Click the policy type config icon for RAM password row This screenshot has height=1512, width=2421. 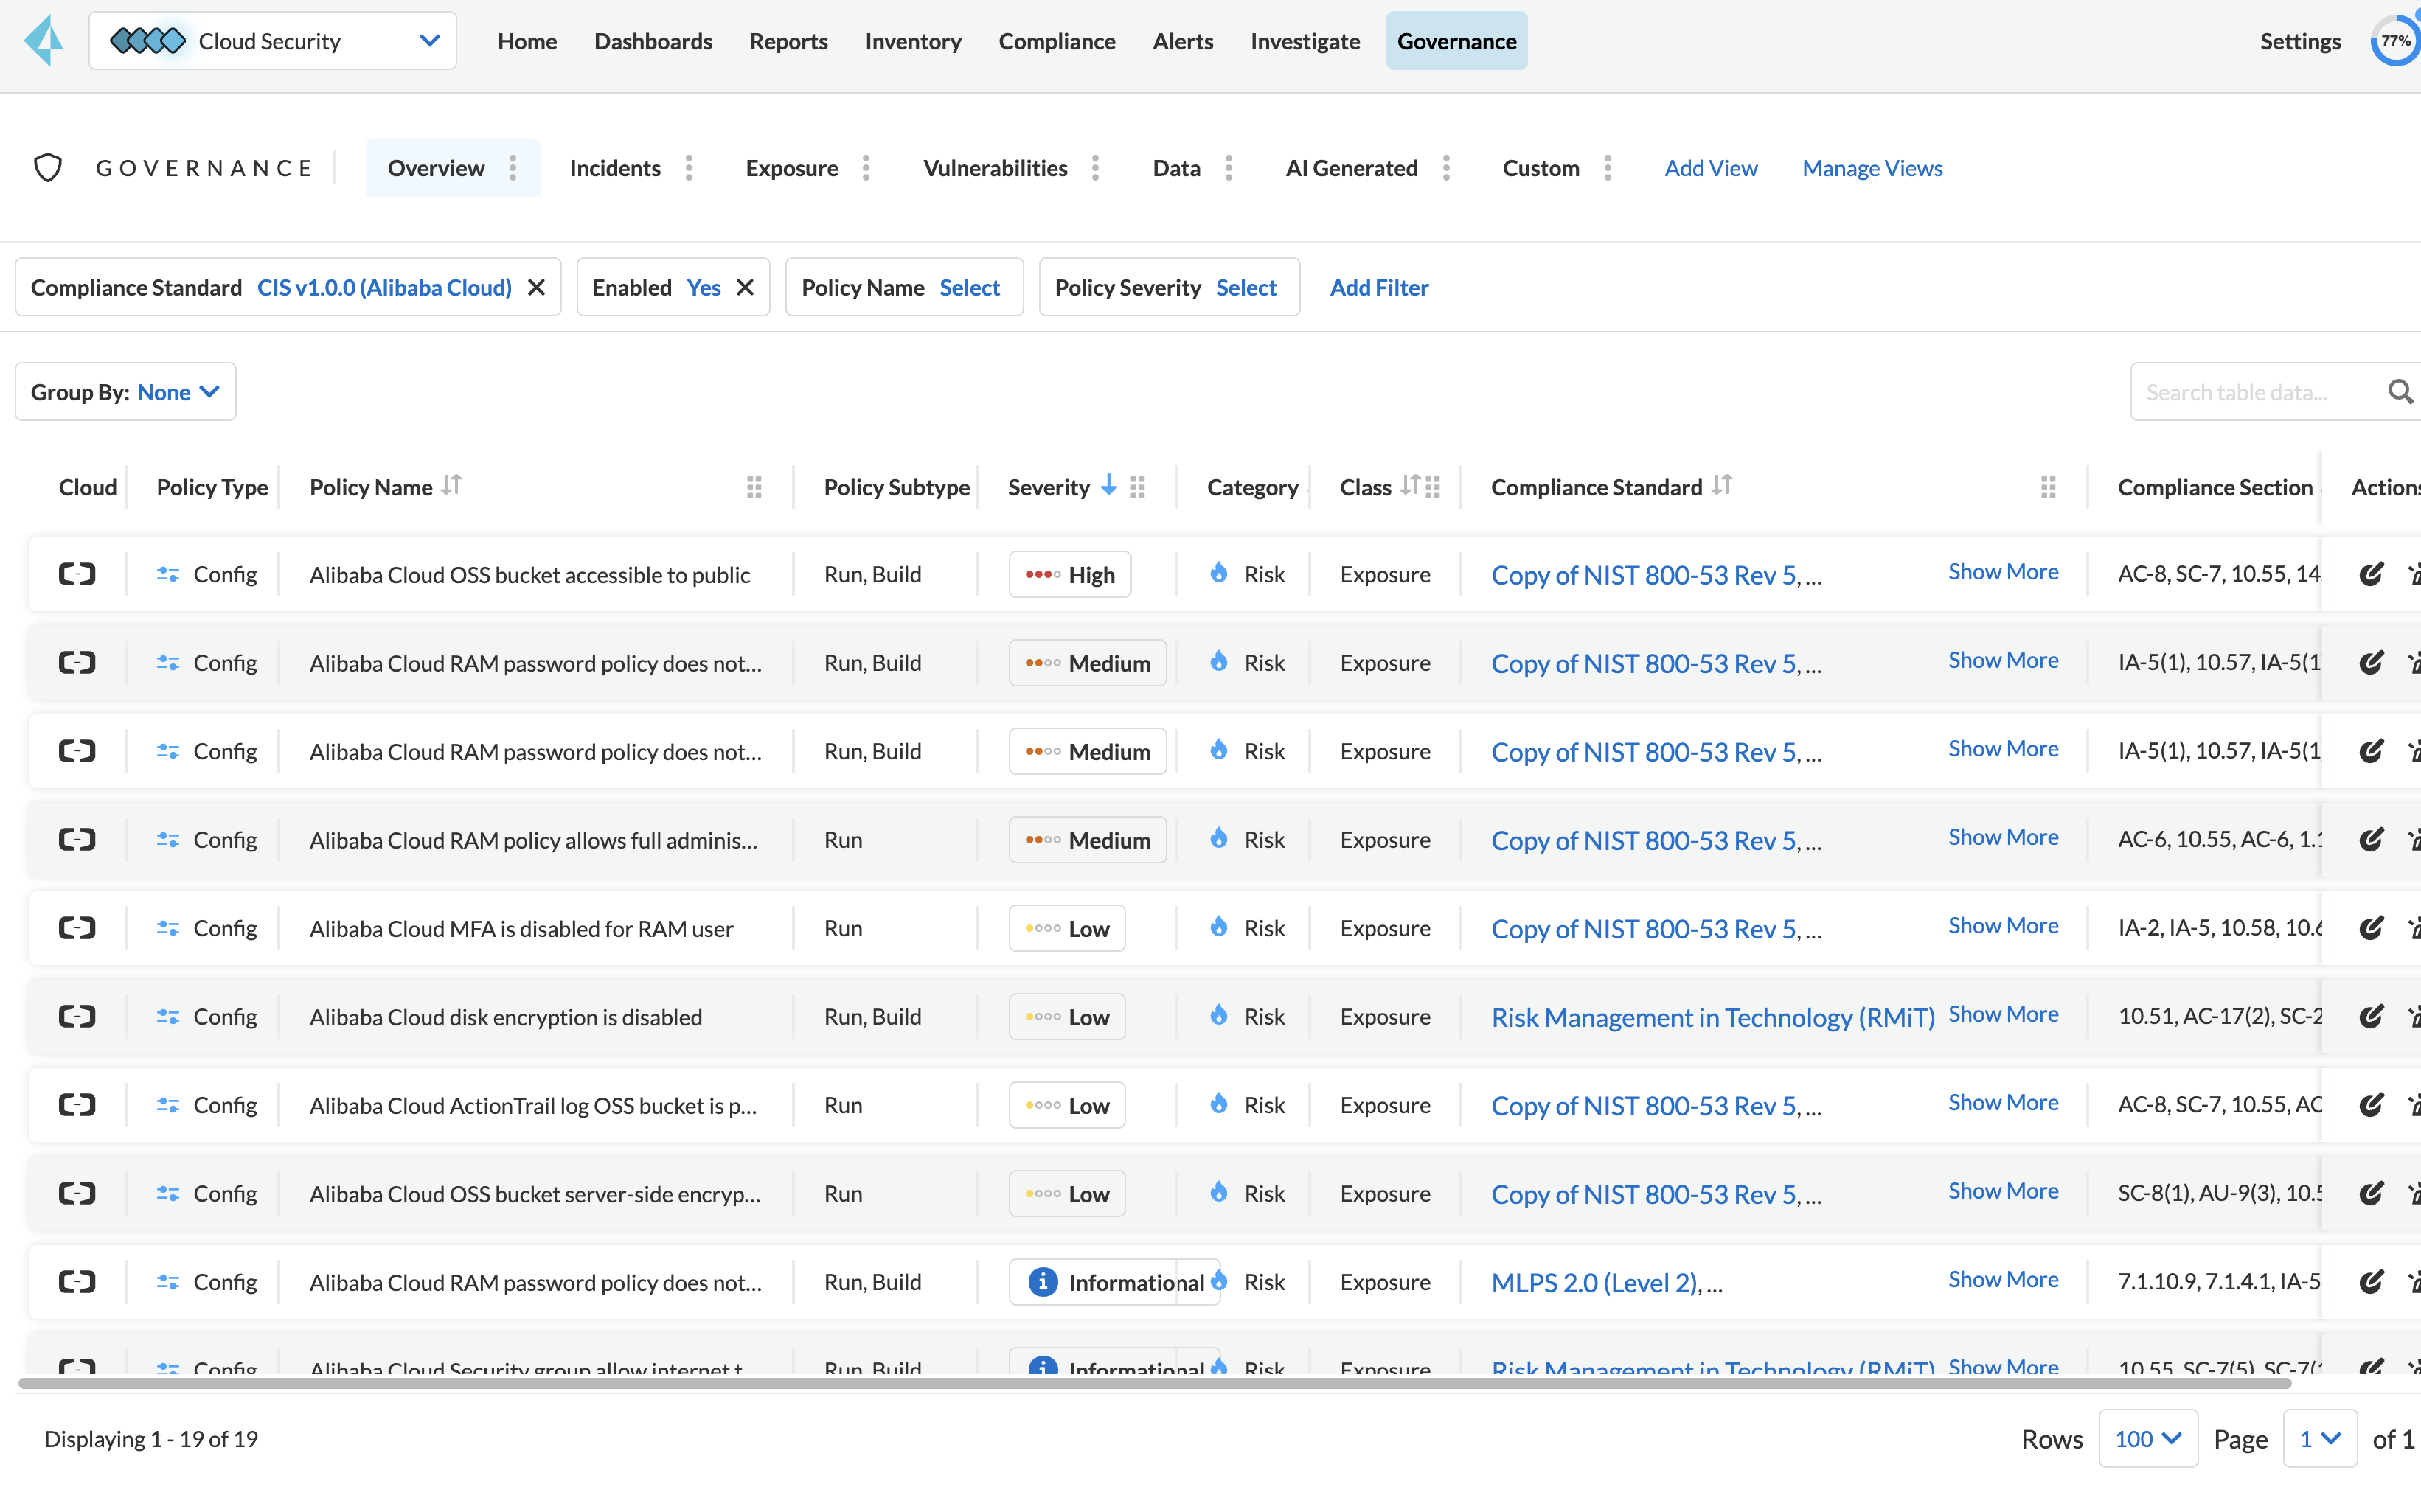[x=169, y=662]
